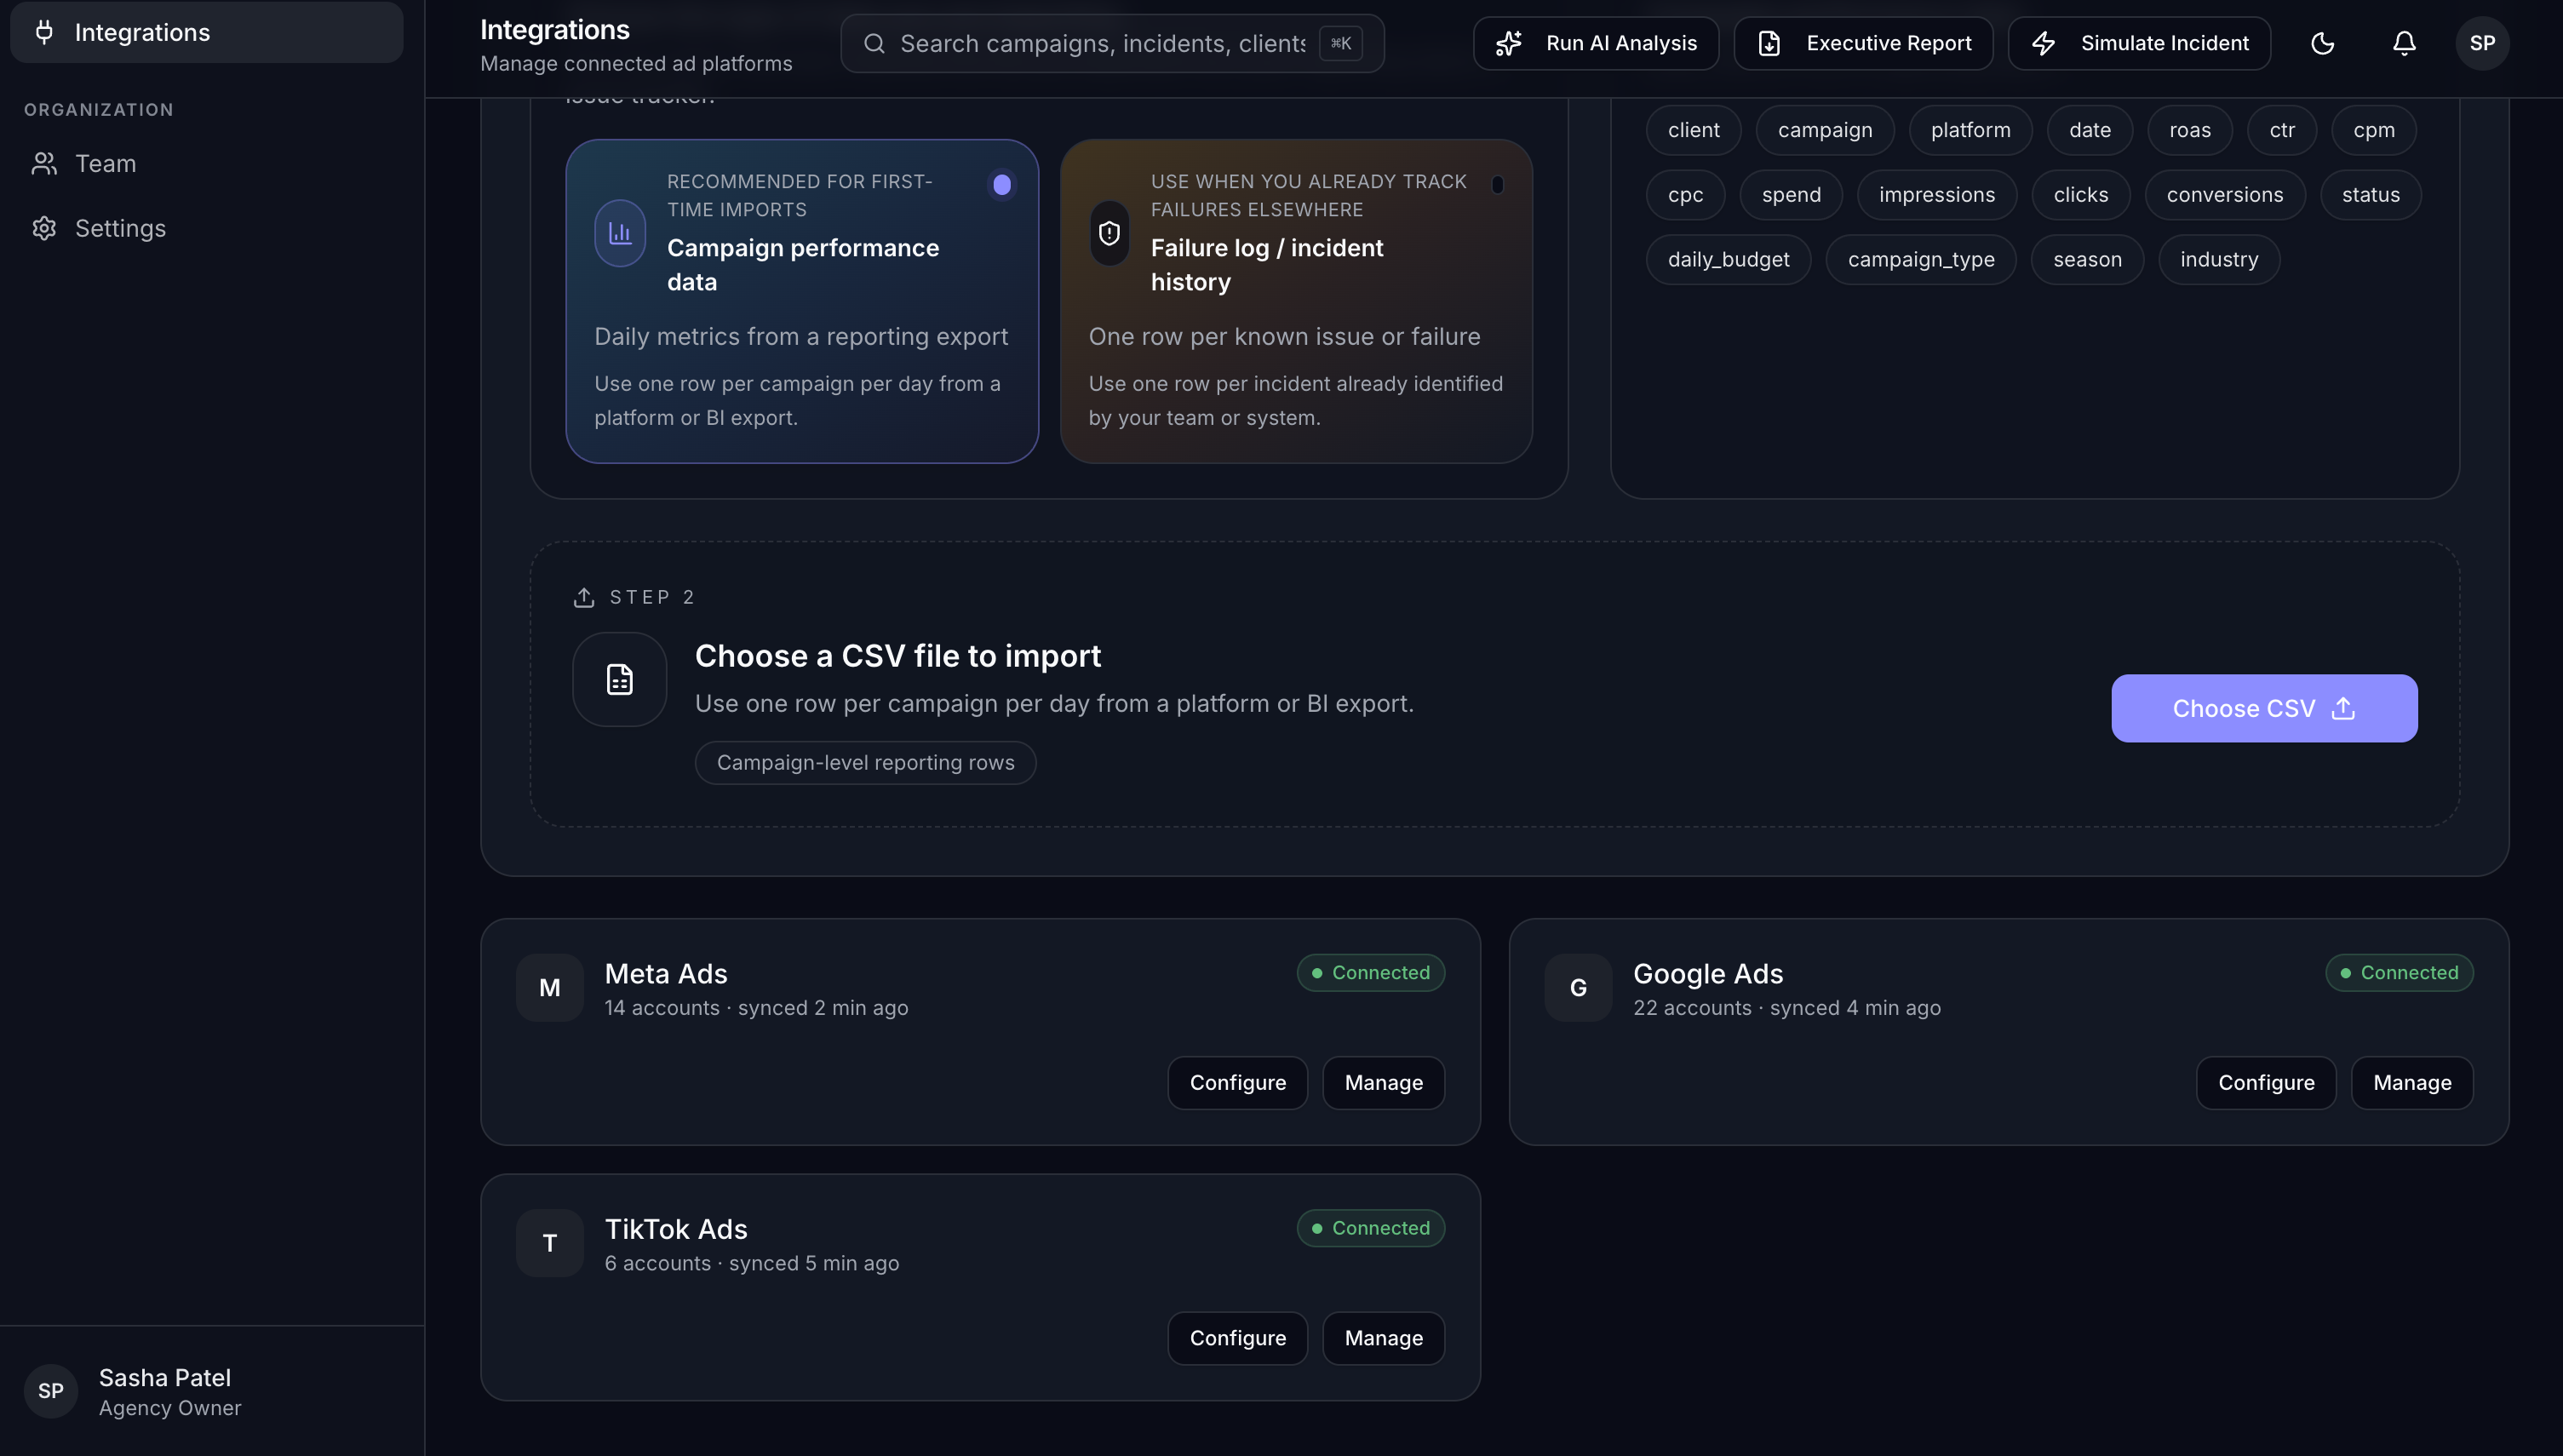Click the platform column chip
This screenshot has width=2563, height=1456.
click(1970, 130)
